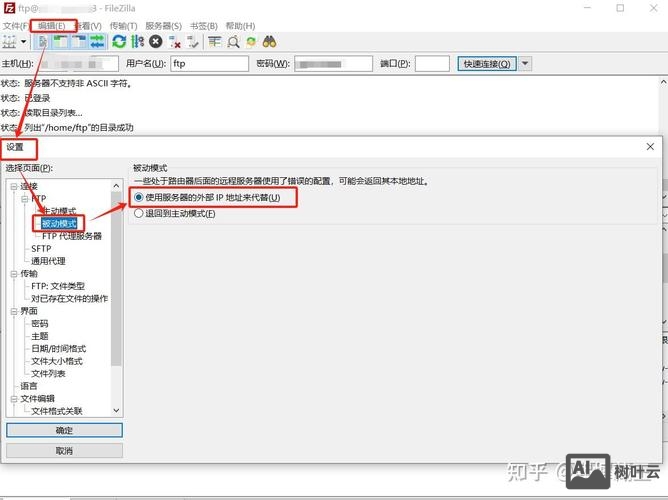
Task: Select 使用服务器的外部 IP 地址来代替 radio button
Action: coord(138,197)
